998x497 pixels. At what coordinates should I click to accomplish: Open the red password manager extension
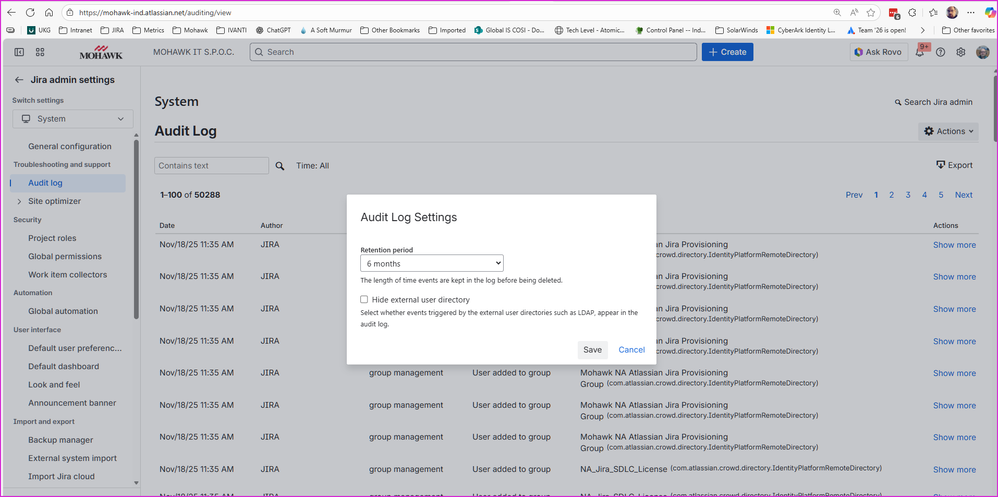(x=894, y=12)
